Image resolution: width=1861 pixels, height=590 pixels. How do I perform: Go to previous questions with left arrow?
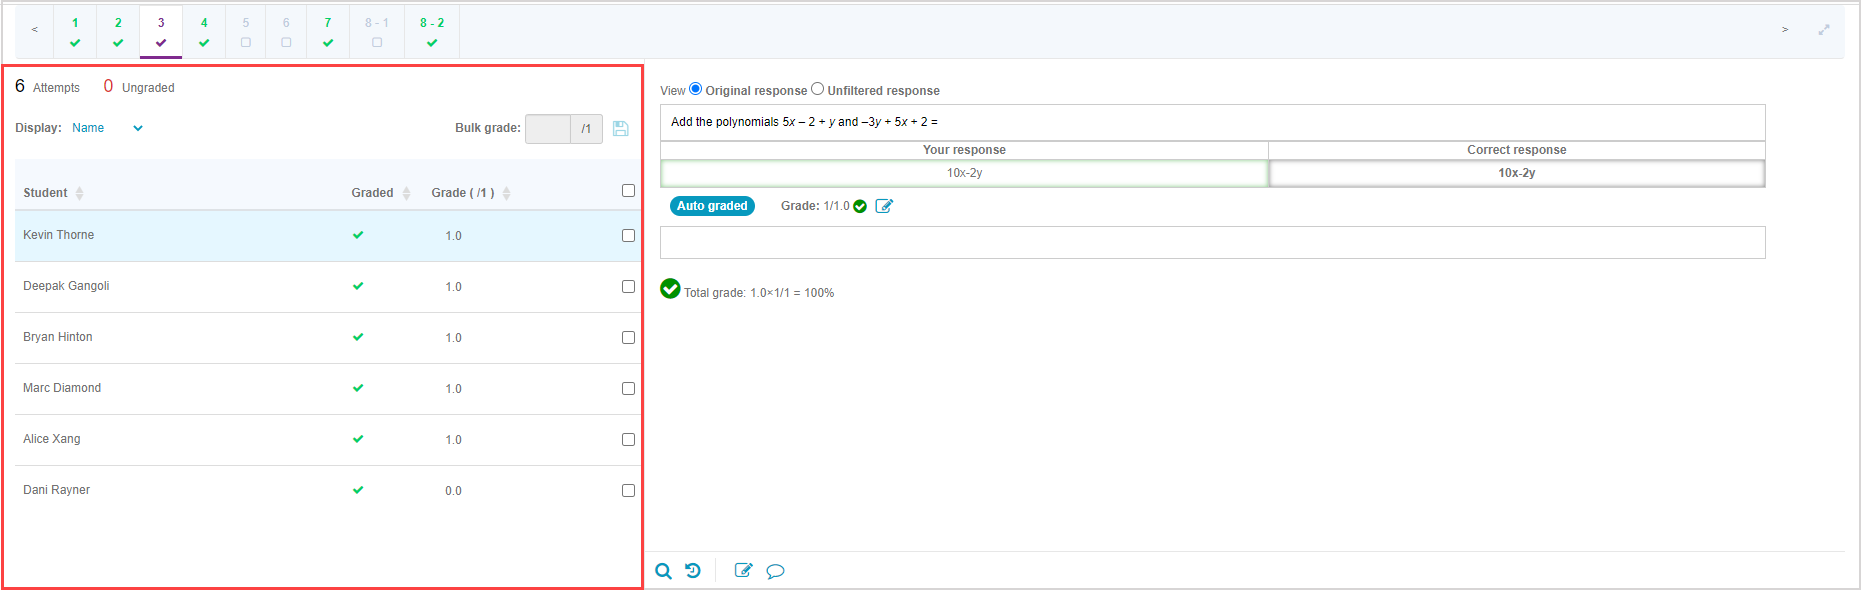pos(35,30)
